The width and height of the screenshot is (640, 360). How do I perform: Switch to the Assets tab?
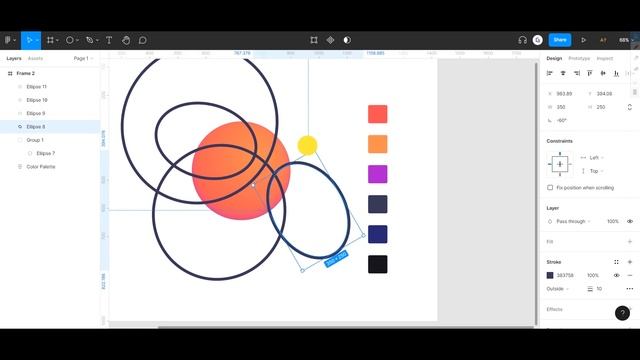[36, 58]
